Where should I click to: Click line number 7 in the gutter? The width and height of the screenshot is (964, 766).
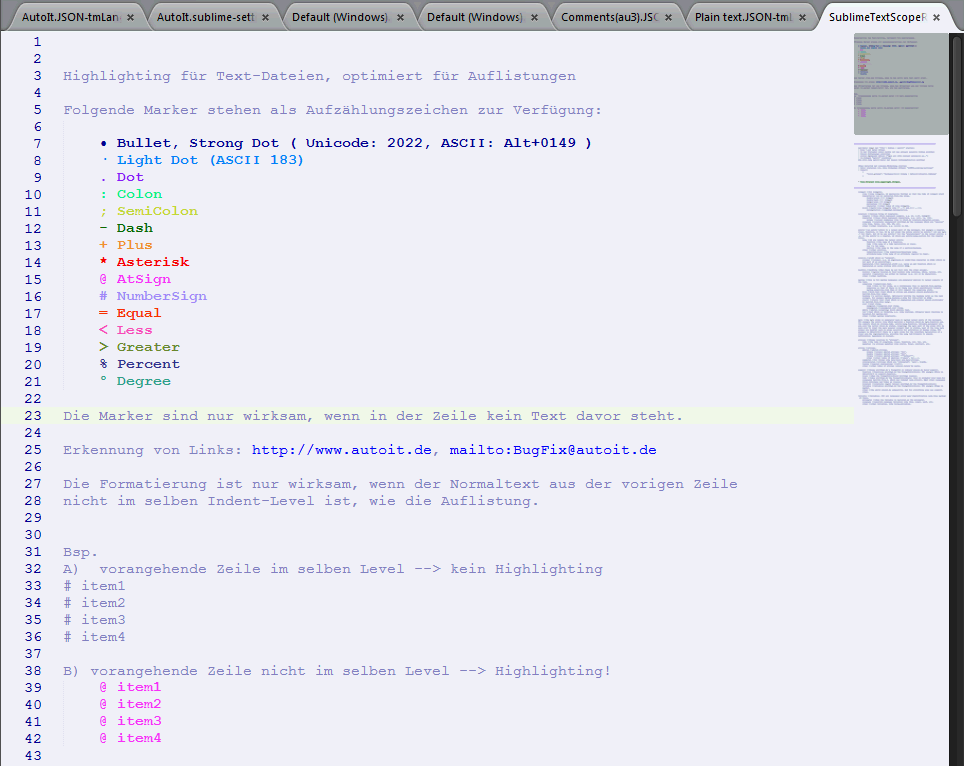click(37, 143)
